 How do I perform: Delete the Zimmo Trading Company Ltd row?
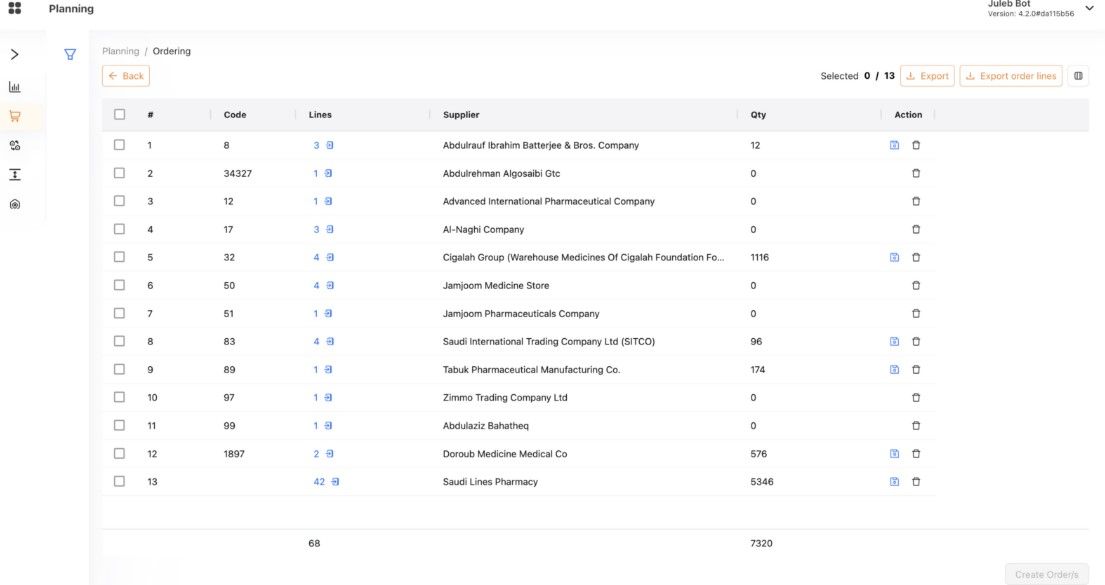click(x=916, y=398)
